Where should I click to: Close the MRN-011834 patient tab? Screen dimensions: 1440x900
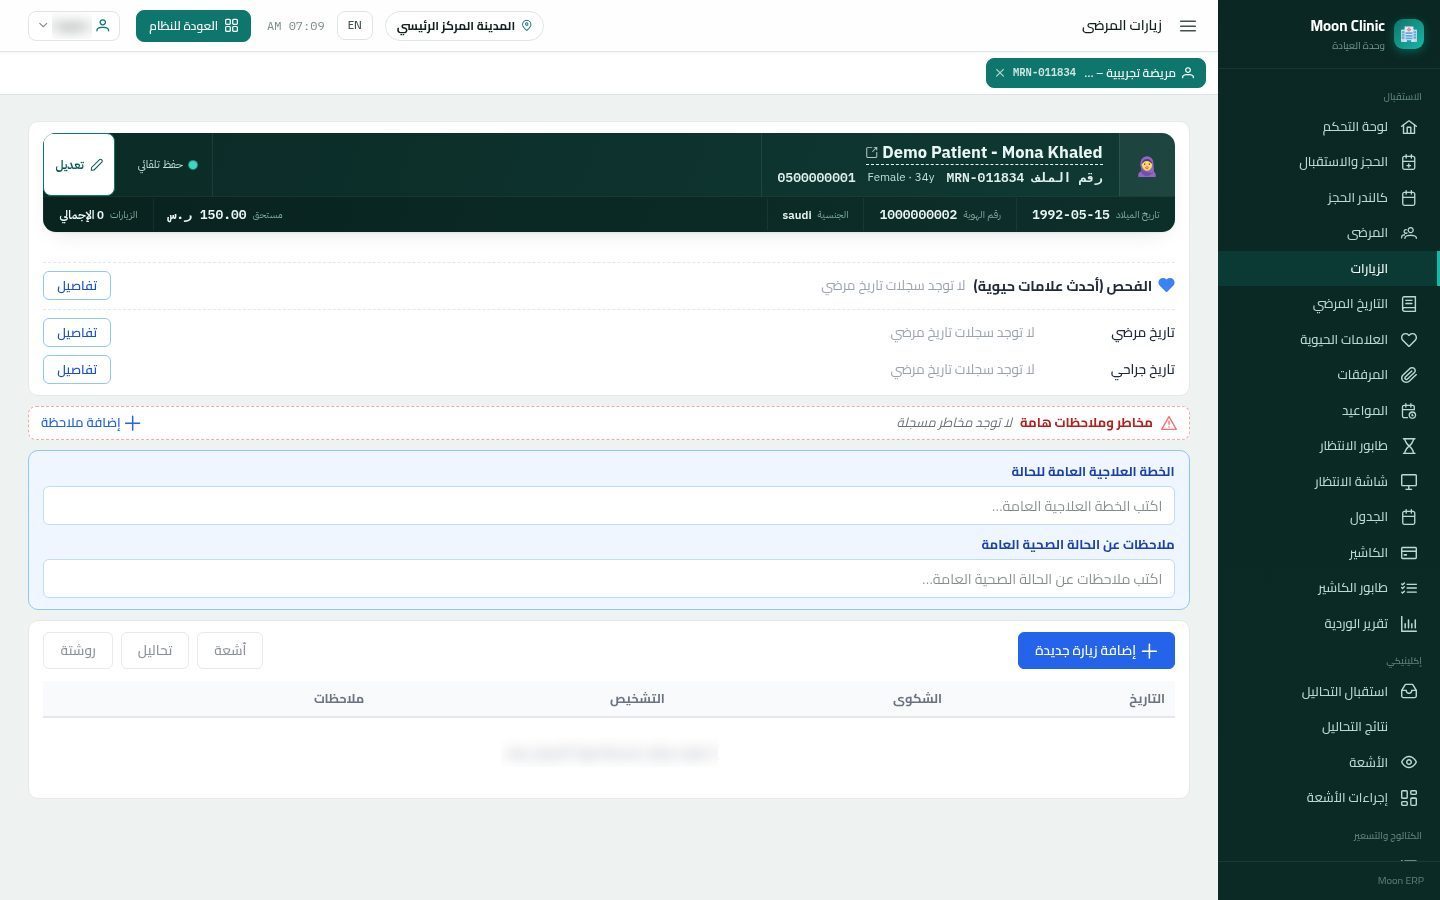(999, 73)
